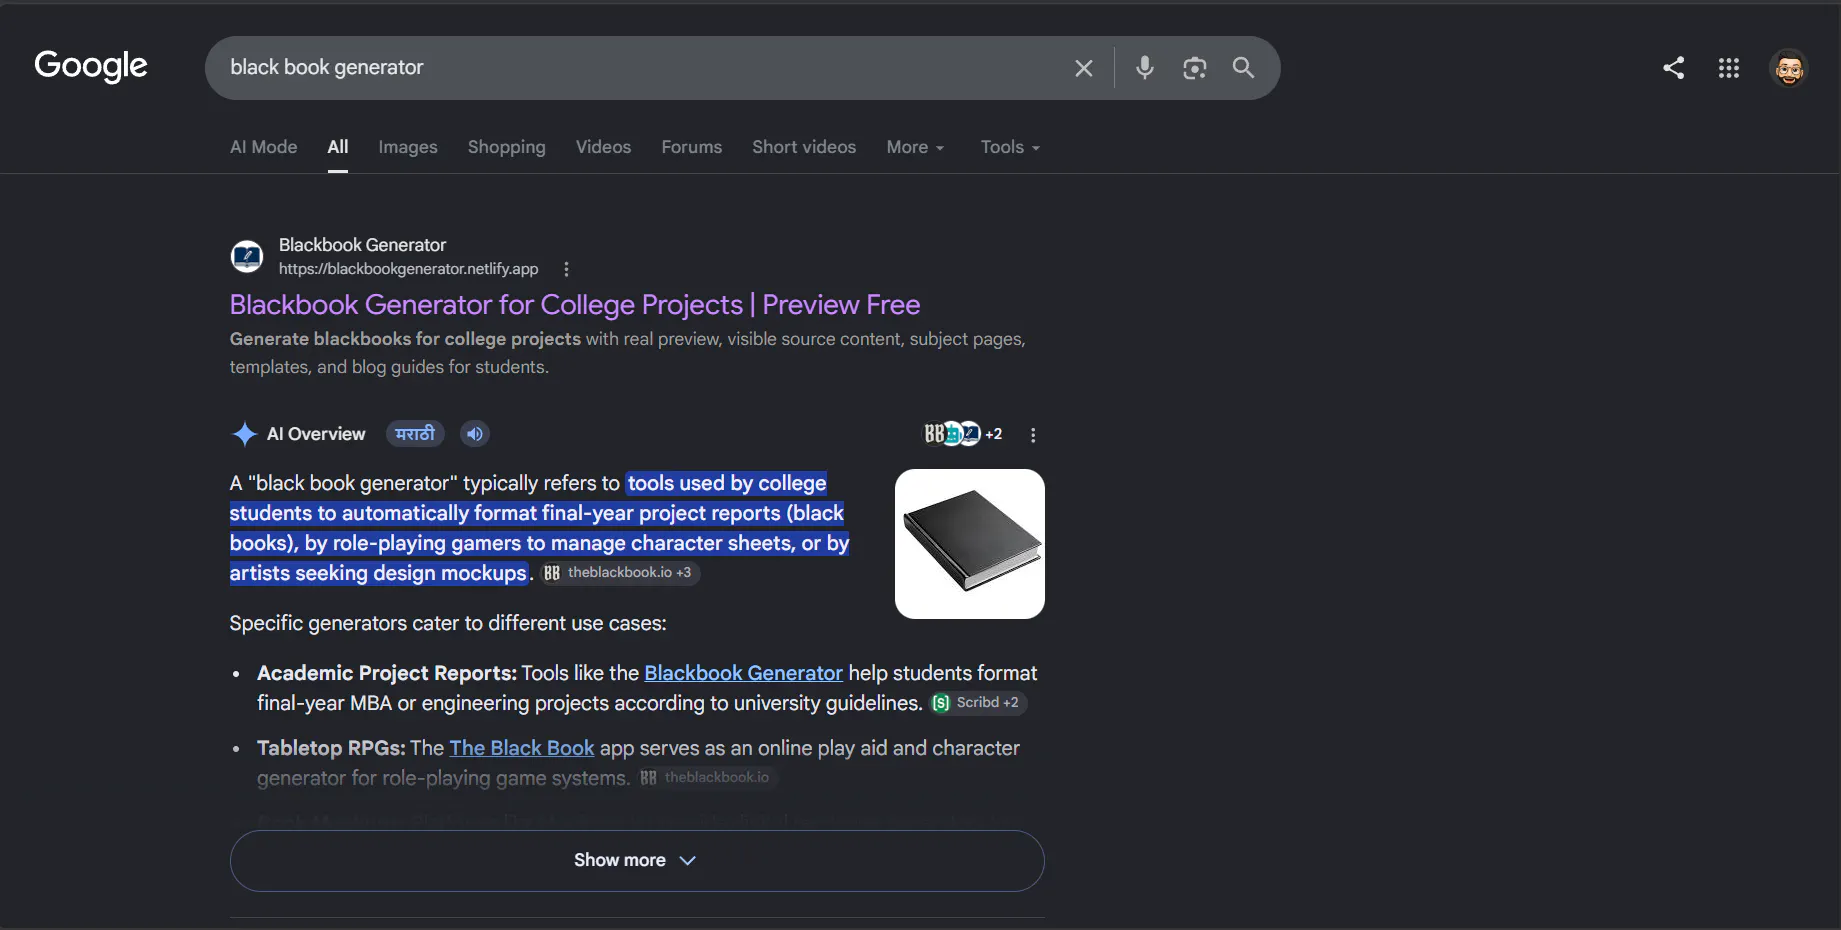Open the AI Overview more options menu
The image size is (1841, 930).
click(x=1033, y=435)
